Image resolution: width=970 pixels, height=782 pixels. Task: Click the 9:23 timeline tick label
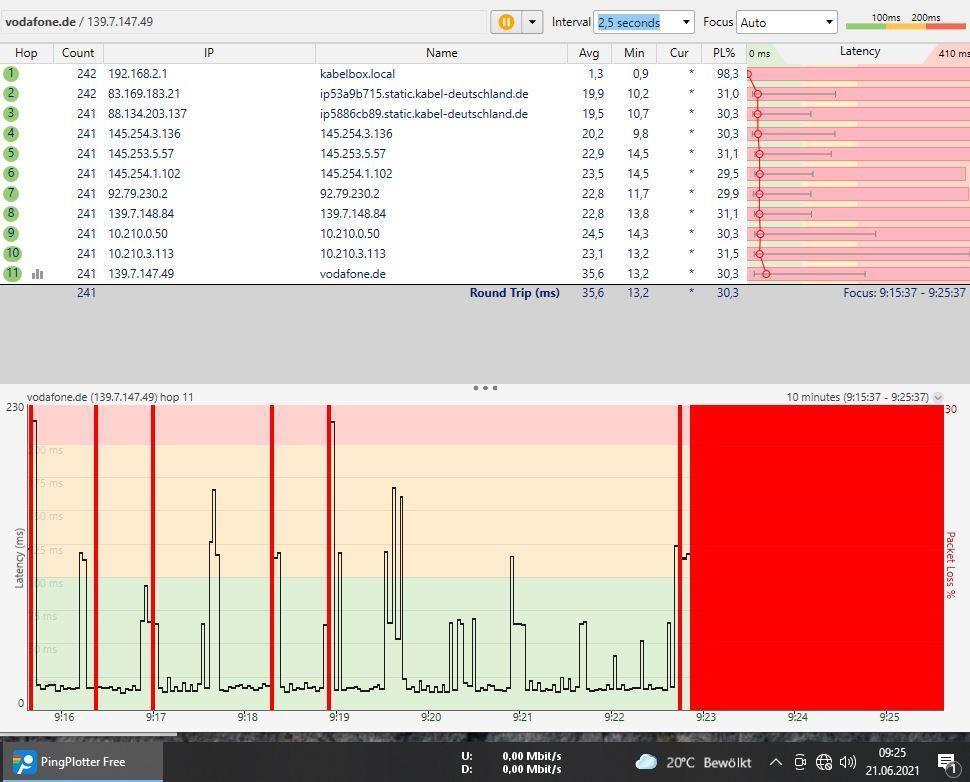[706, 717]
